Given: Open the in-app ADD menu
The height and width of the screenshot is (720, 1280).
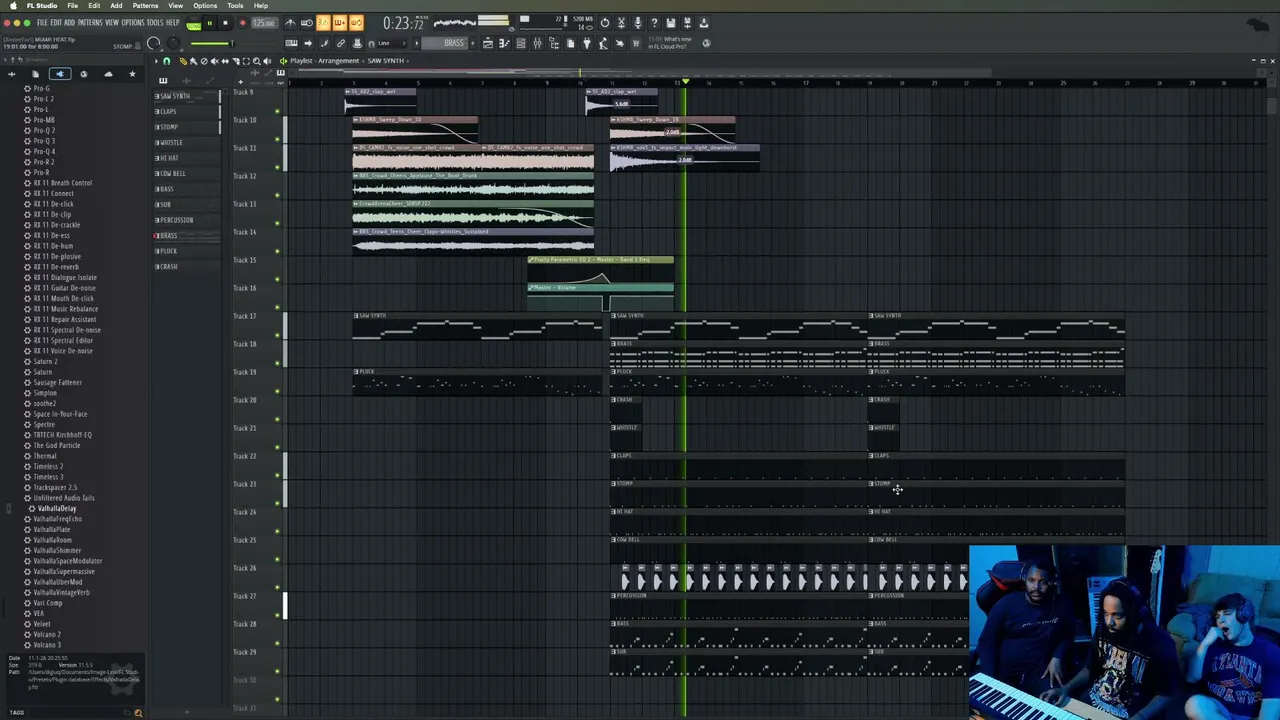Looking at the screenshot, I should click(x=69, y=22).
